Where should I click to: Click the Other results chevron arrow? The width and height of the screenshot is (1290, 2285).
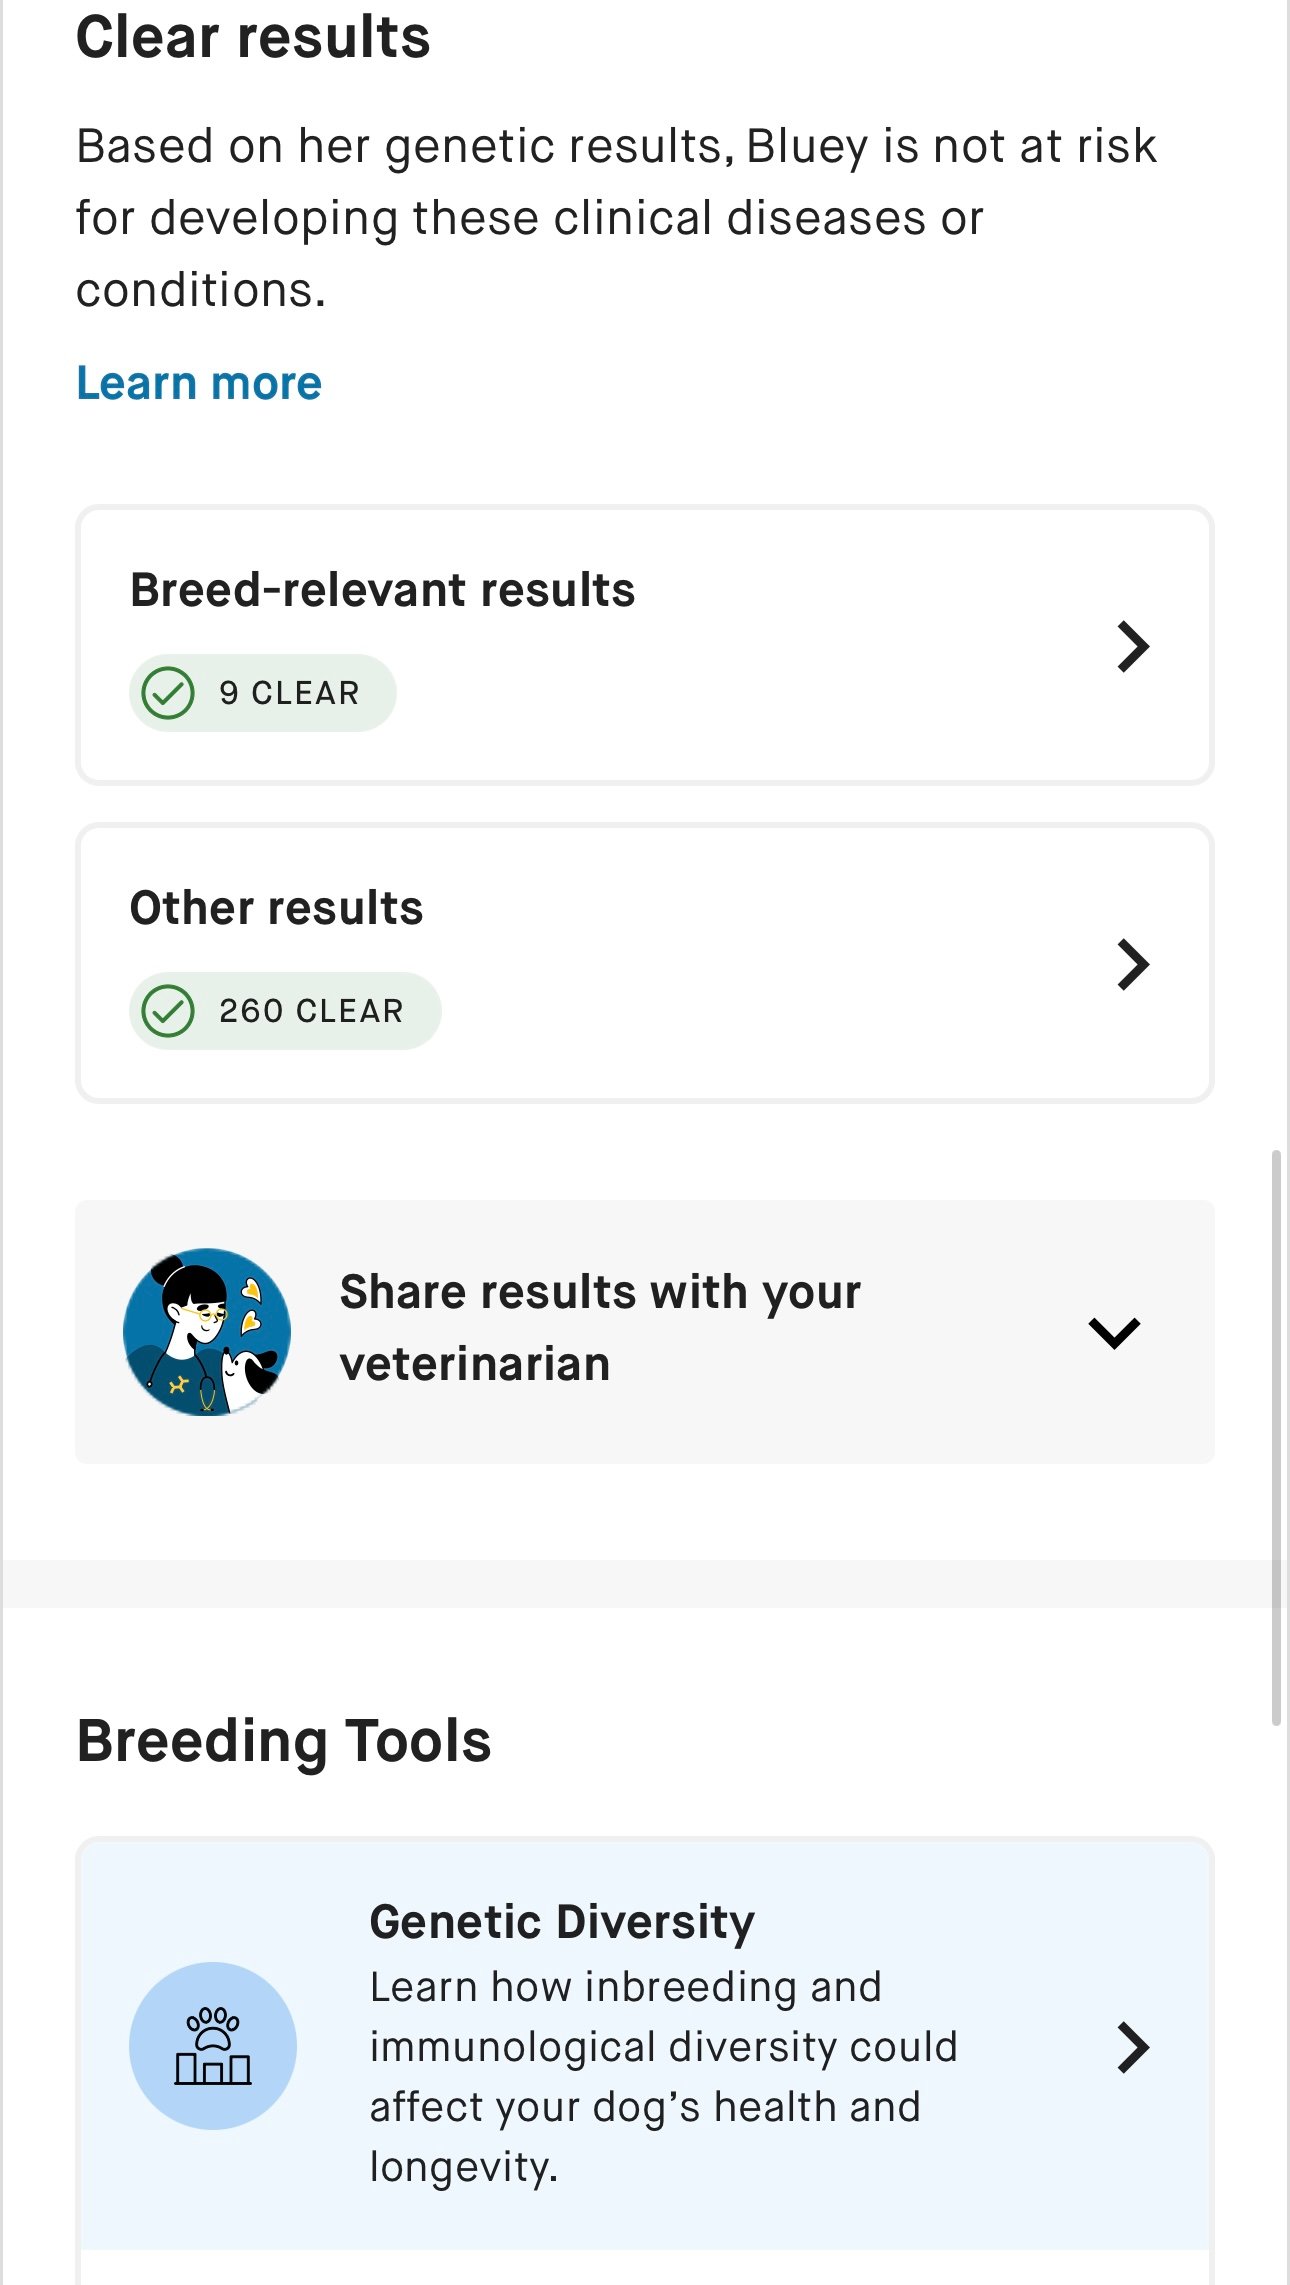point(1133,964)
